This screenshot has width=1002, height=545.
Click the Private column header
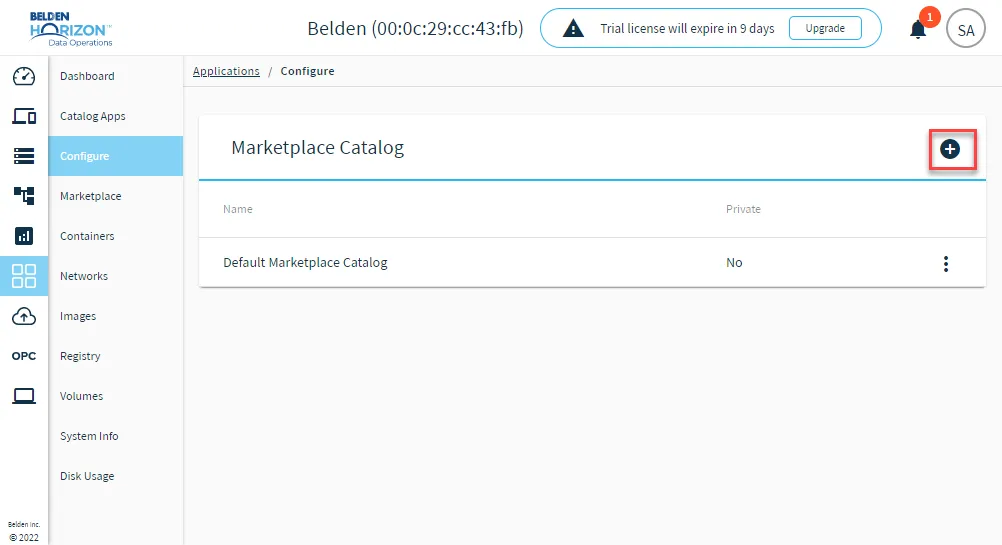click(743, 209)
